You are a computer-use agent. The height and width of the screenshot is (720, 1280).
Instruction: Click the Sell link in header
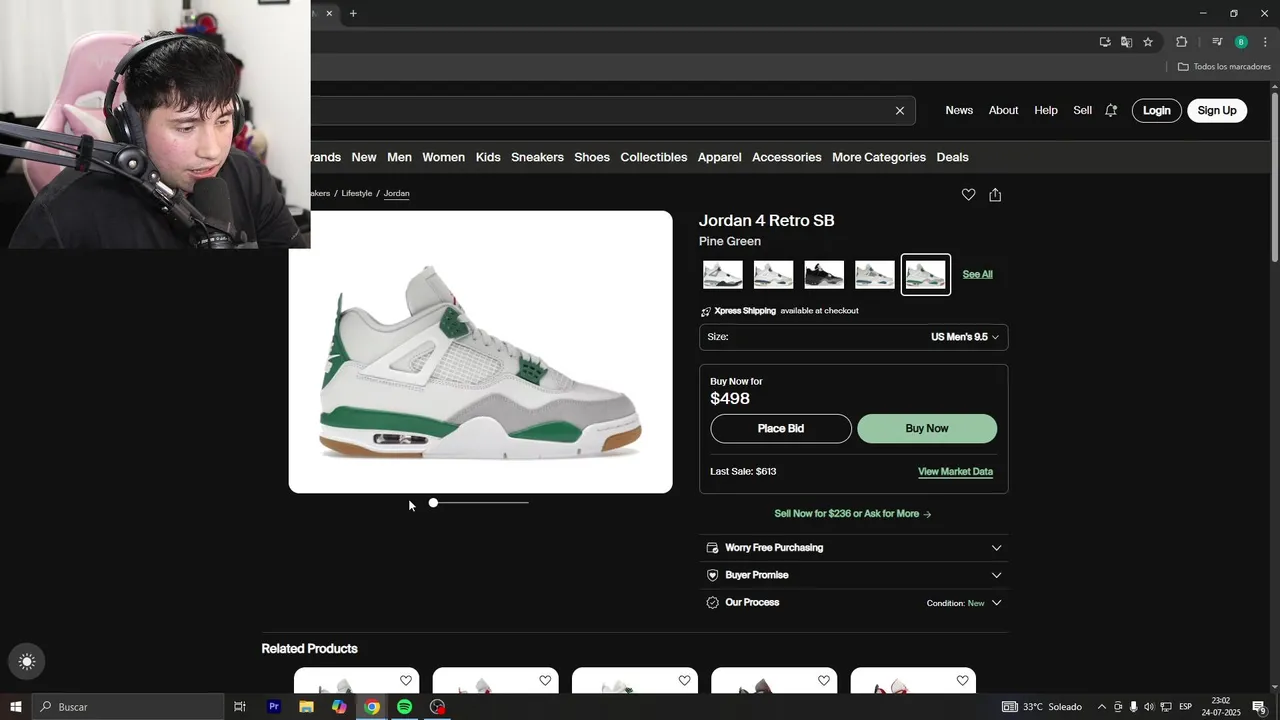(x=1083, y=111)
